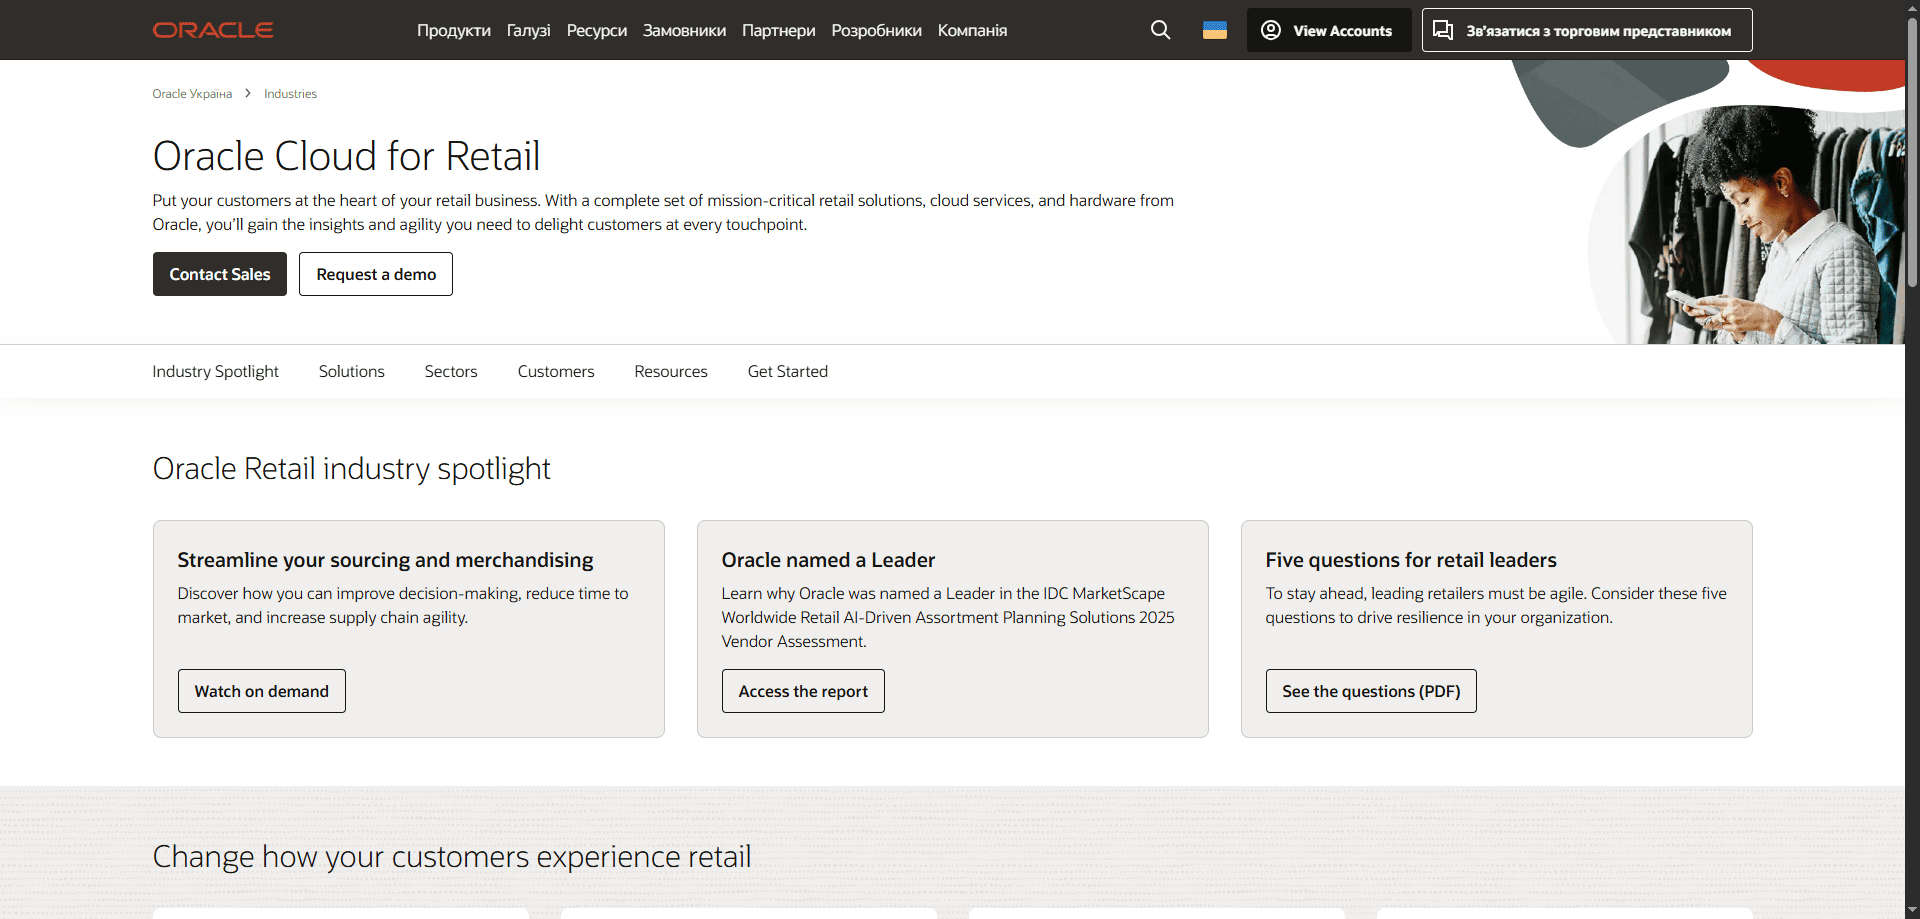Open the Industries breadcrumb link
The height and width of the screenshot is (919, 1920).
(290, 93)
